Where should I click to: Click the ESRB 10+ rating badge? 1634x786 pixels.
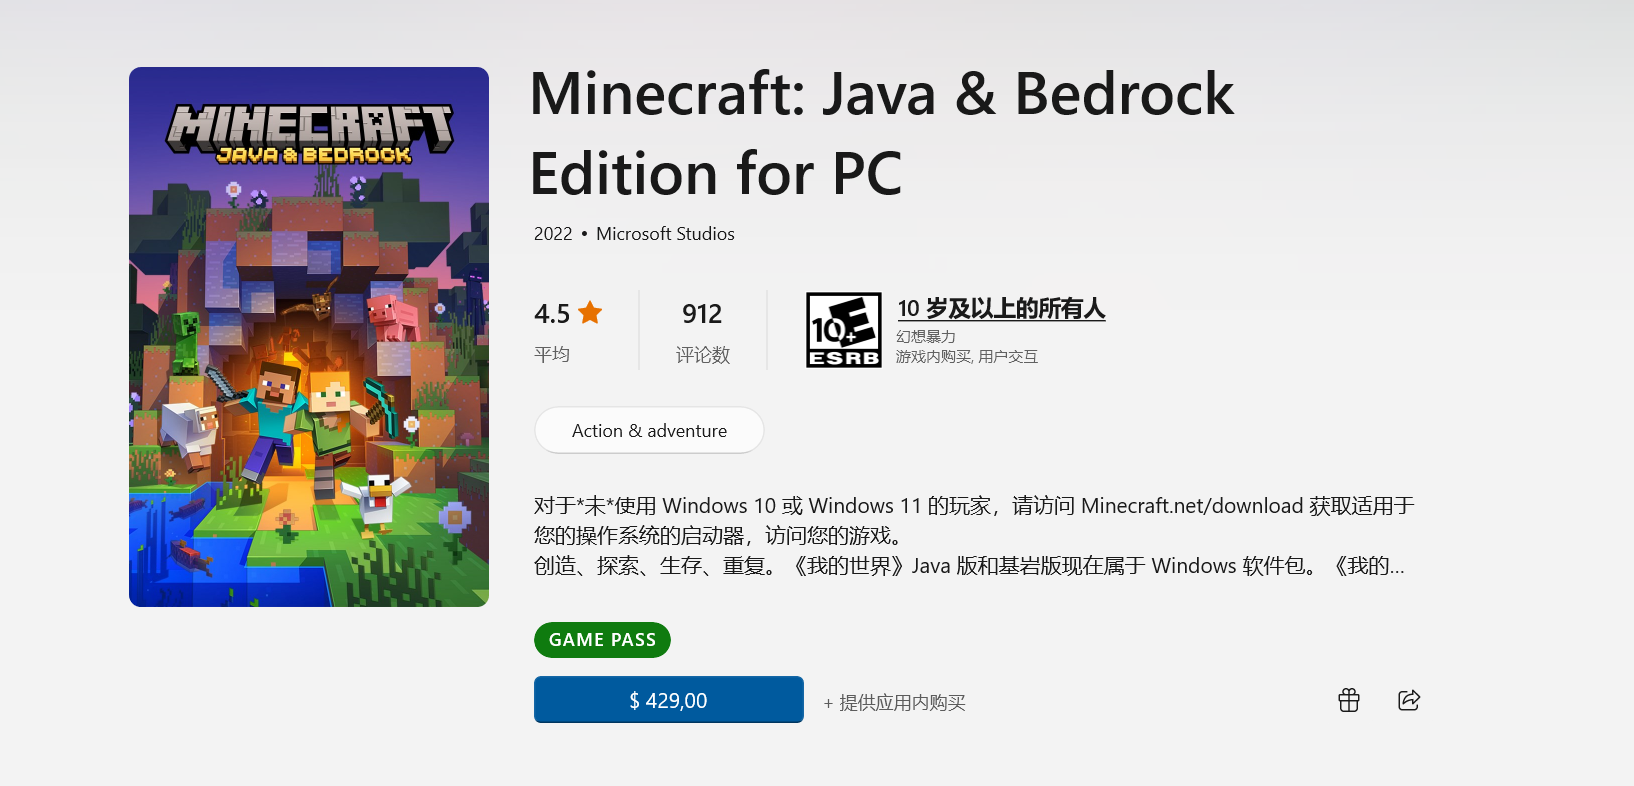tap(844, 330)
